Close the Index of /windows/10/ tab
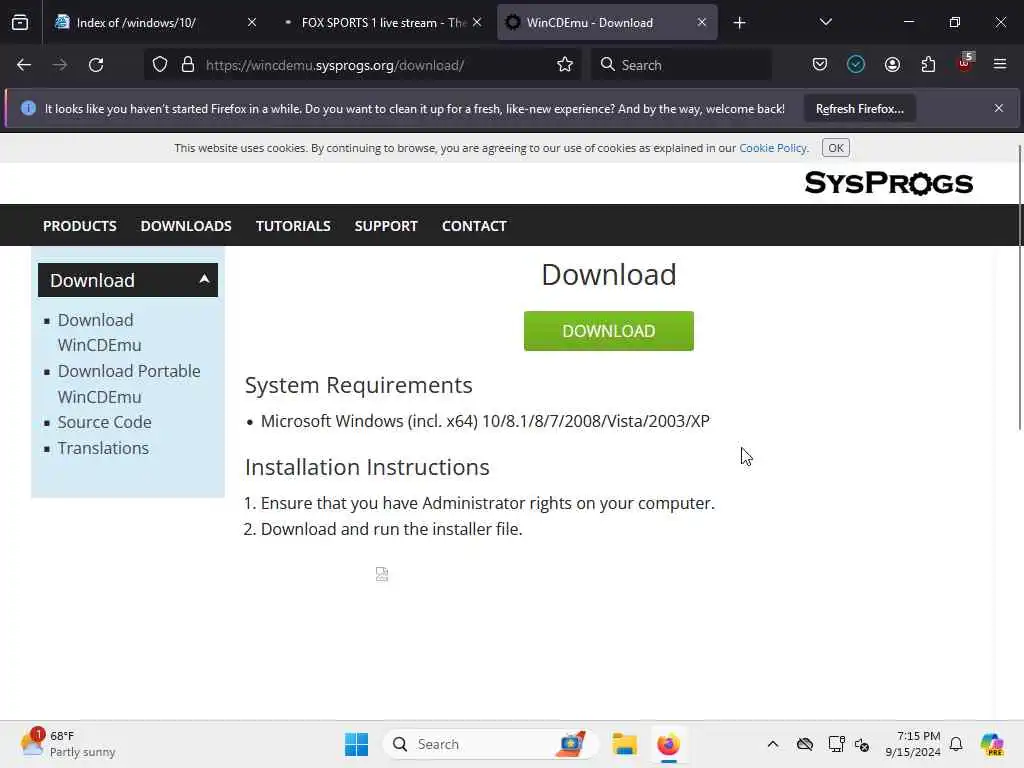 252,23
